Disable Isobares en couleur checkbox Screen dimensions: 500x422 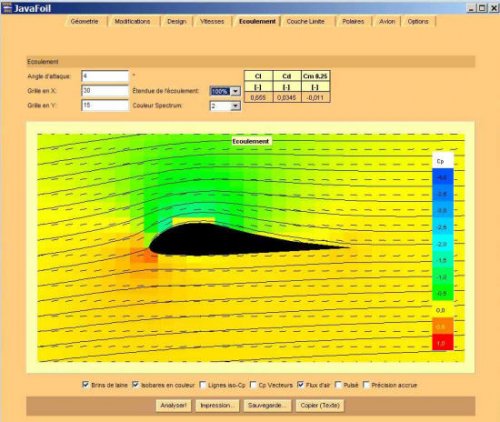coord(135,385)
